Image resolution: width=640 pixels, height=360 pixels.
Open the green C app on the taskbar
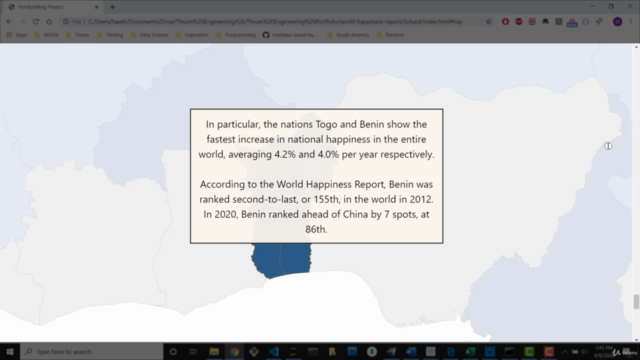529,351
